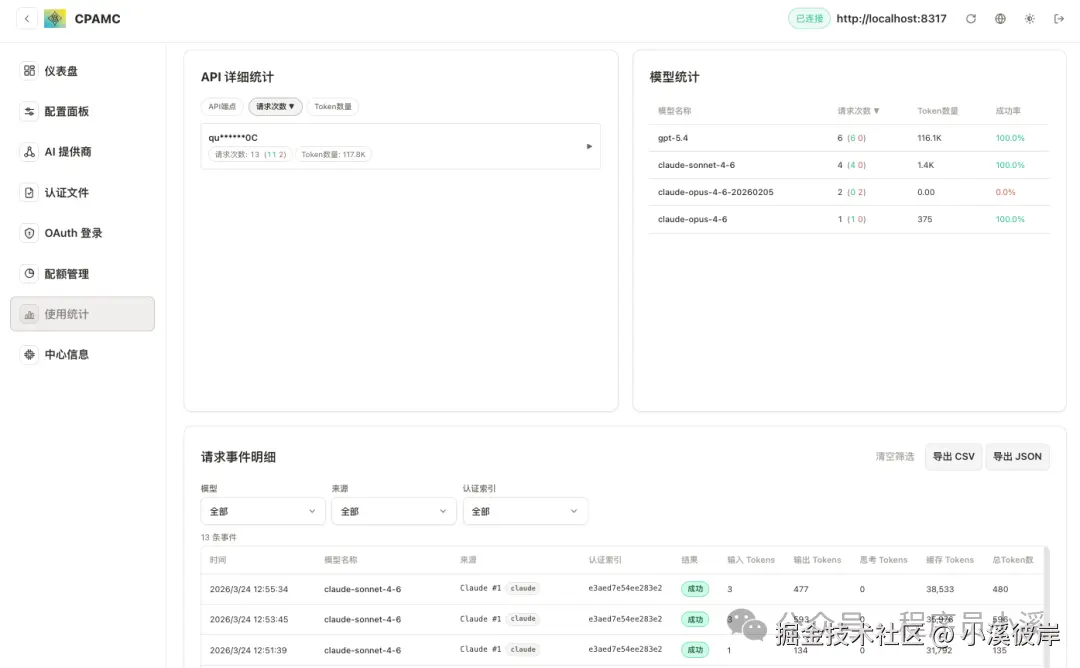1080x668 pixels.
Task: Click the 2026/3/24 12:51:39 event time
Action: point(248,650)
